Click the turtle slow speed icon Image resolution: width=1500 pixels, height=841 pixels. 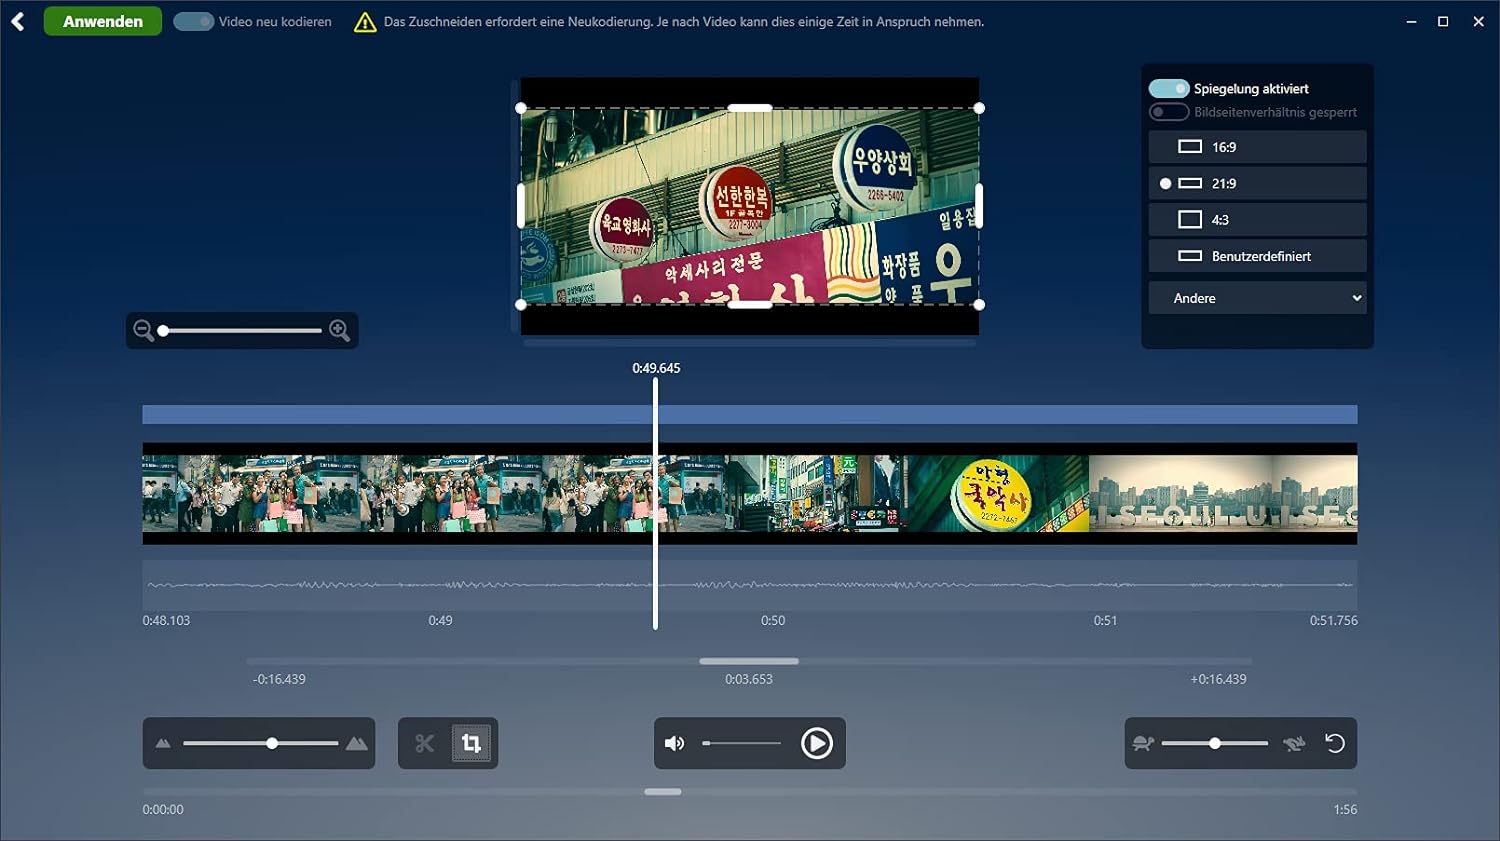(x=1143, y=743)
